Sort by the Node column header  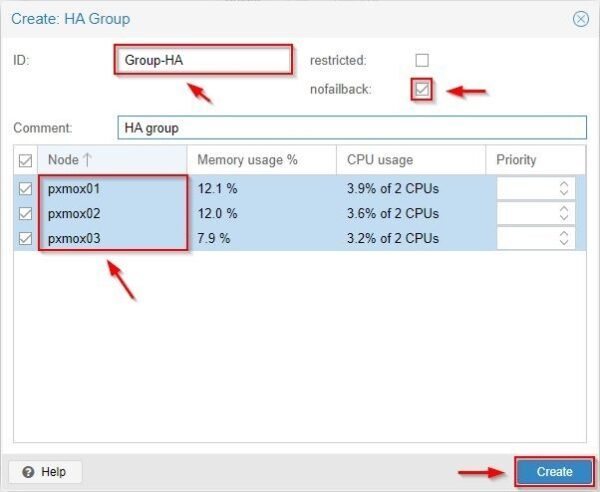[x=110, y=160]
